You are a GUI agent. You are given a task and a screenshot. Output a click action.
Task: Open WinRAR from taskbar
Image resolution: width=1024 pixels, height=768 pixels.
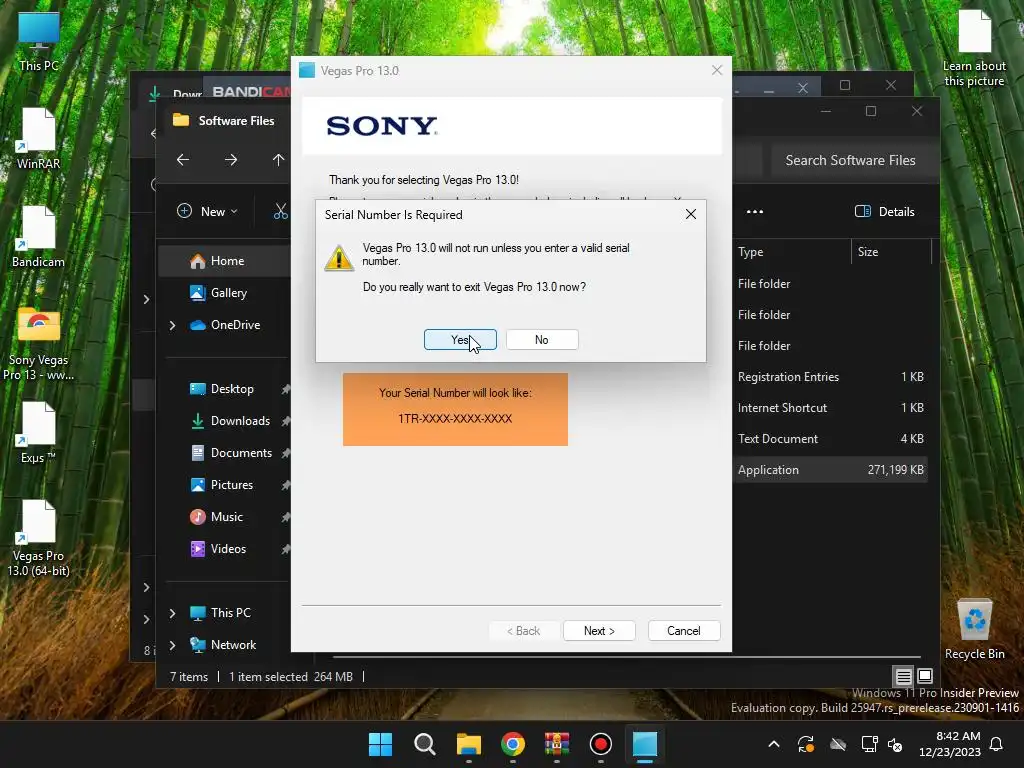coord(556,744)
